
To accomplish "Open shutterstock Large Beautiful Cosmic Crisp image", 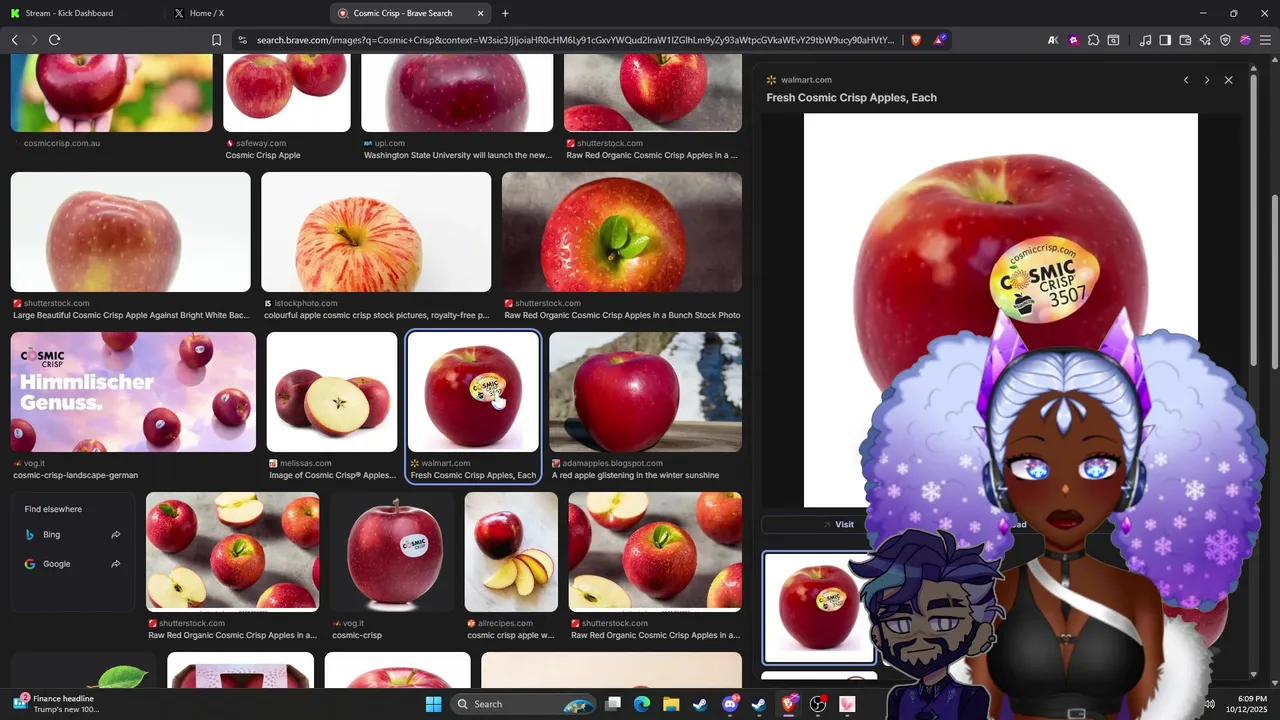I will 131,232.
